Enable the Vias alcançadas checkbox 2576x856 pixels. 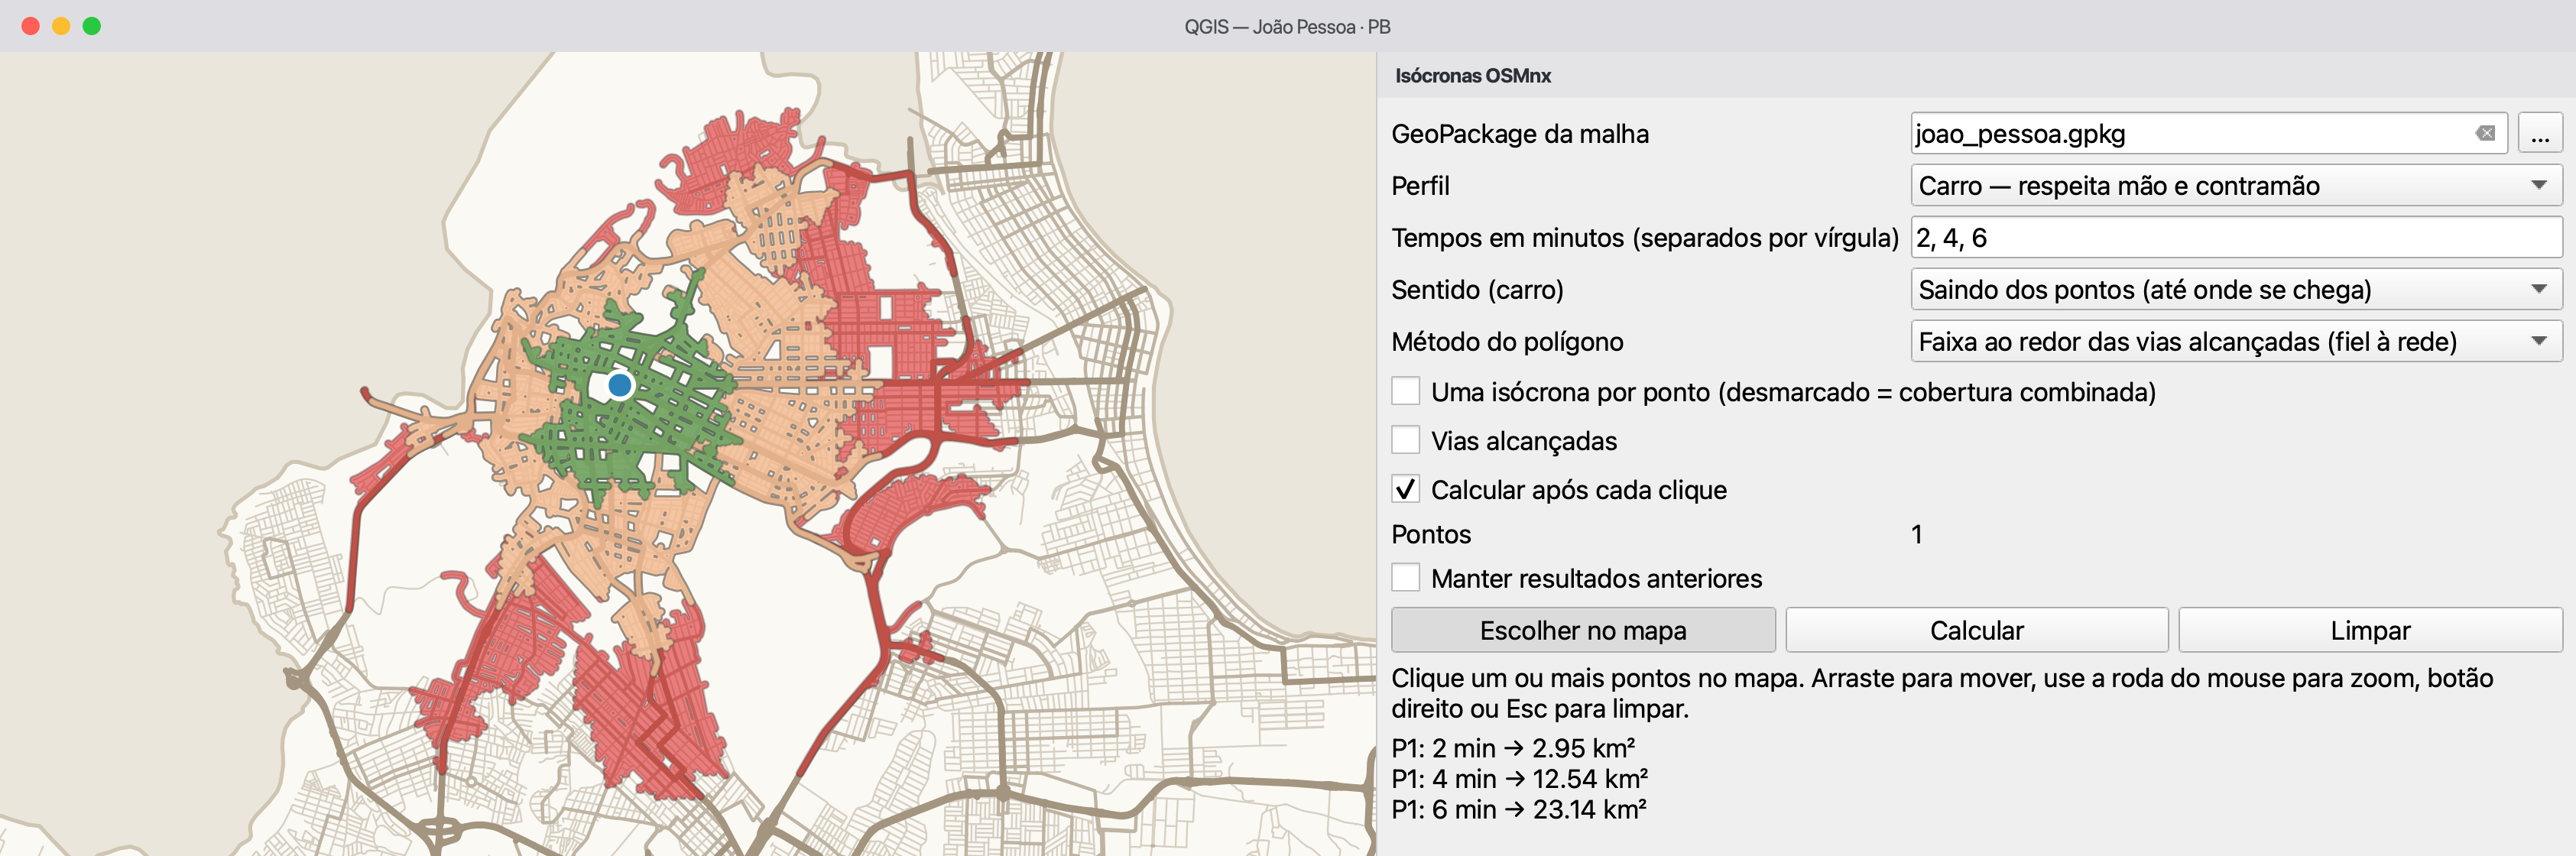(1406, 440)
